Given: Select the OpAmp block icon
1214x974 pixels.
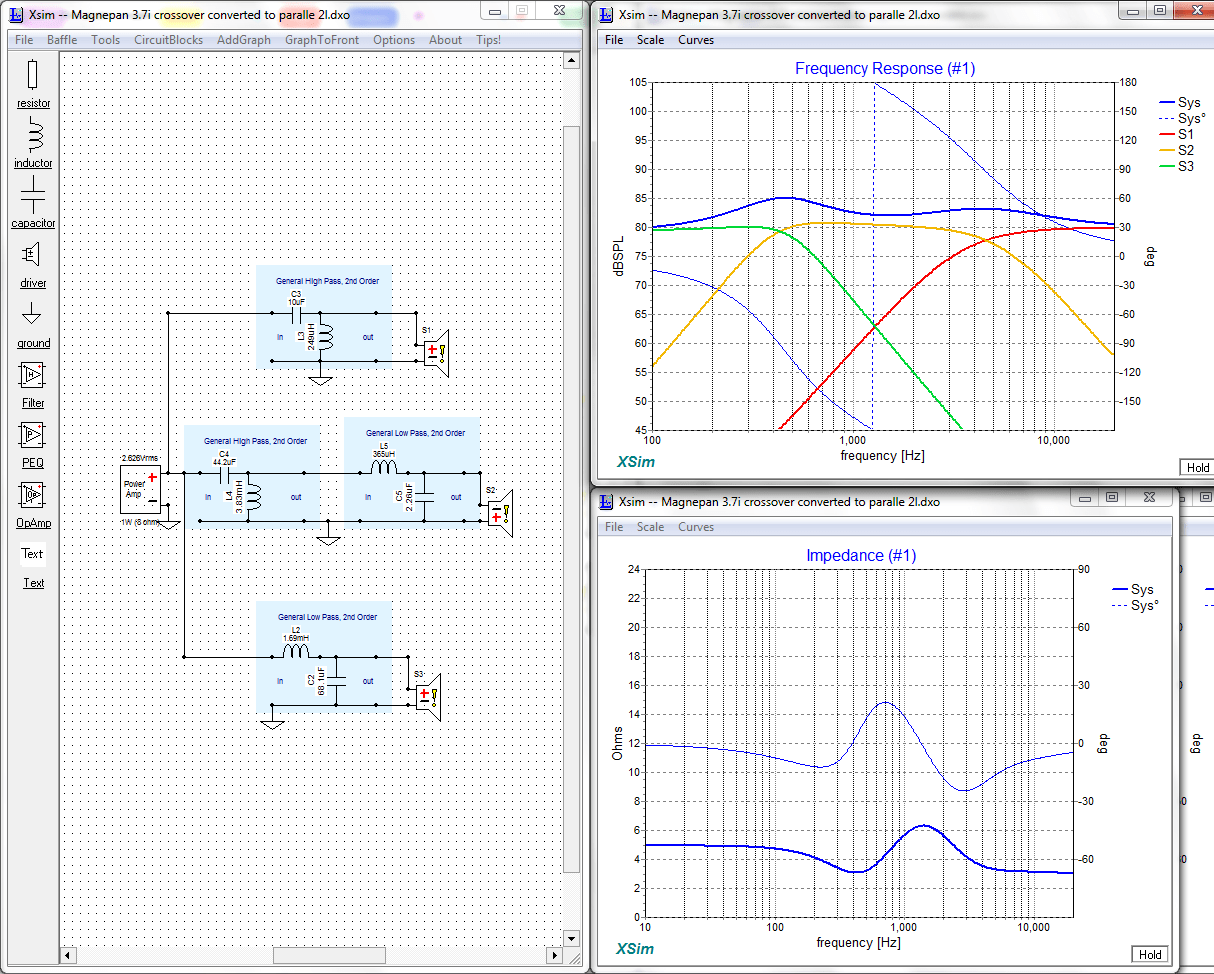Looking at the screenshot, I should (x=33, y=495).
